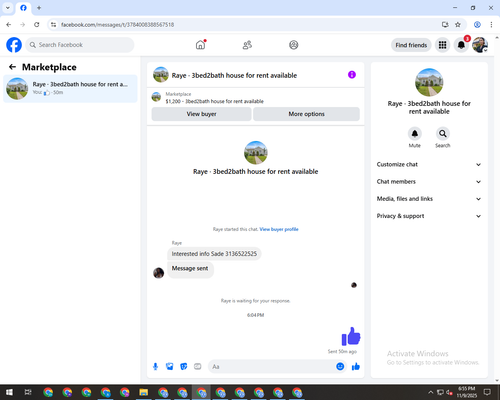Click the browser reload button
This screenshot has width=500, height=400.
click(x=37, y=25)
